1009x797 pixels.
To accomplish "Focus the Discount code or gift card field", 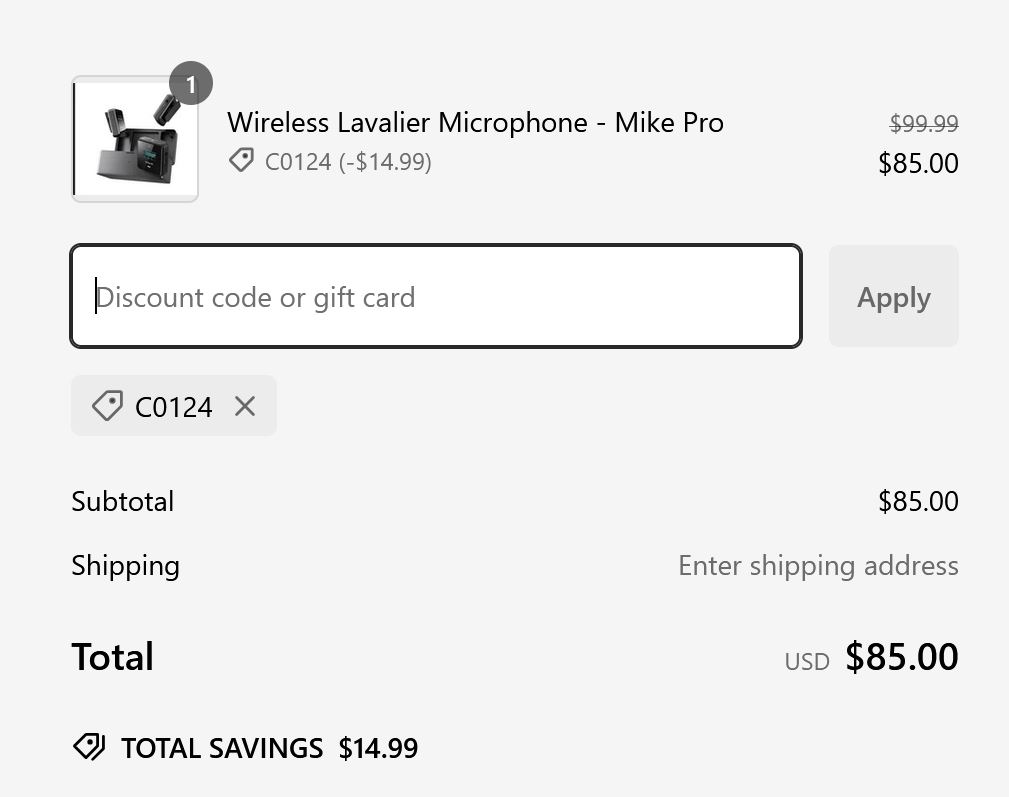I will [x=436, y=297].
